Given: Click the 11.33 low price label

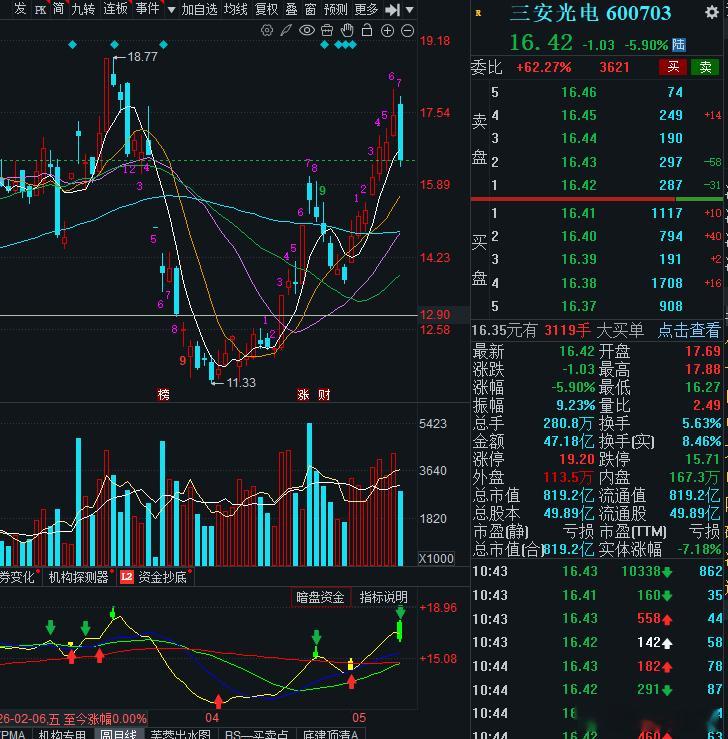Looking at the screenshot, I should pyautogui.click(x=241, y=383).
